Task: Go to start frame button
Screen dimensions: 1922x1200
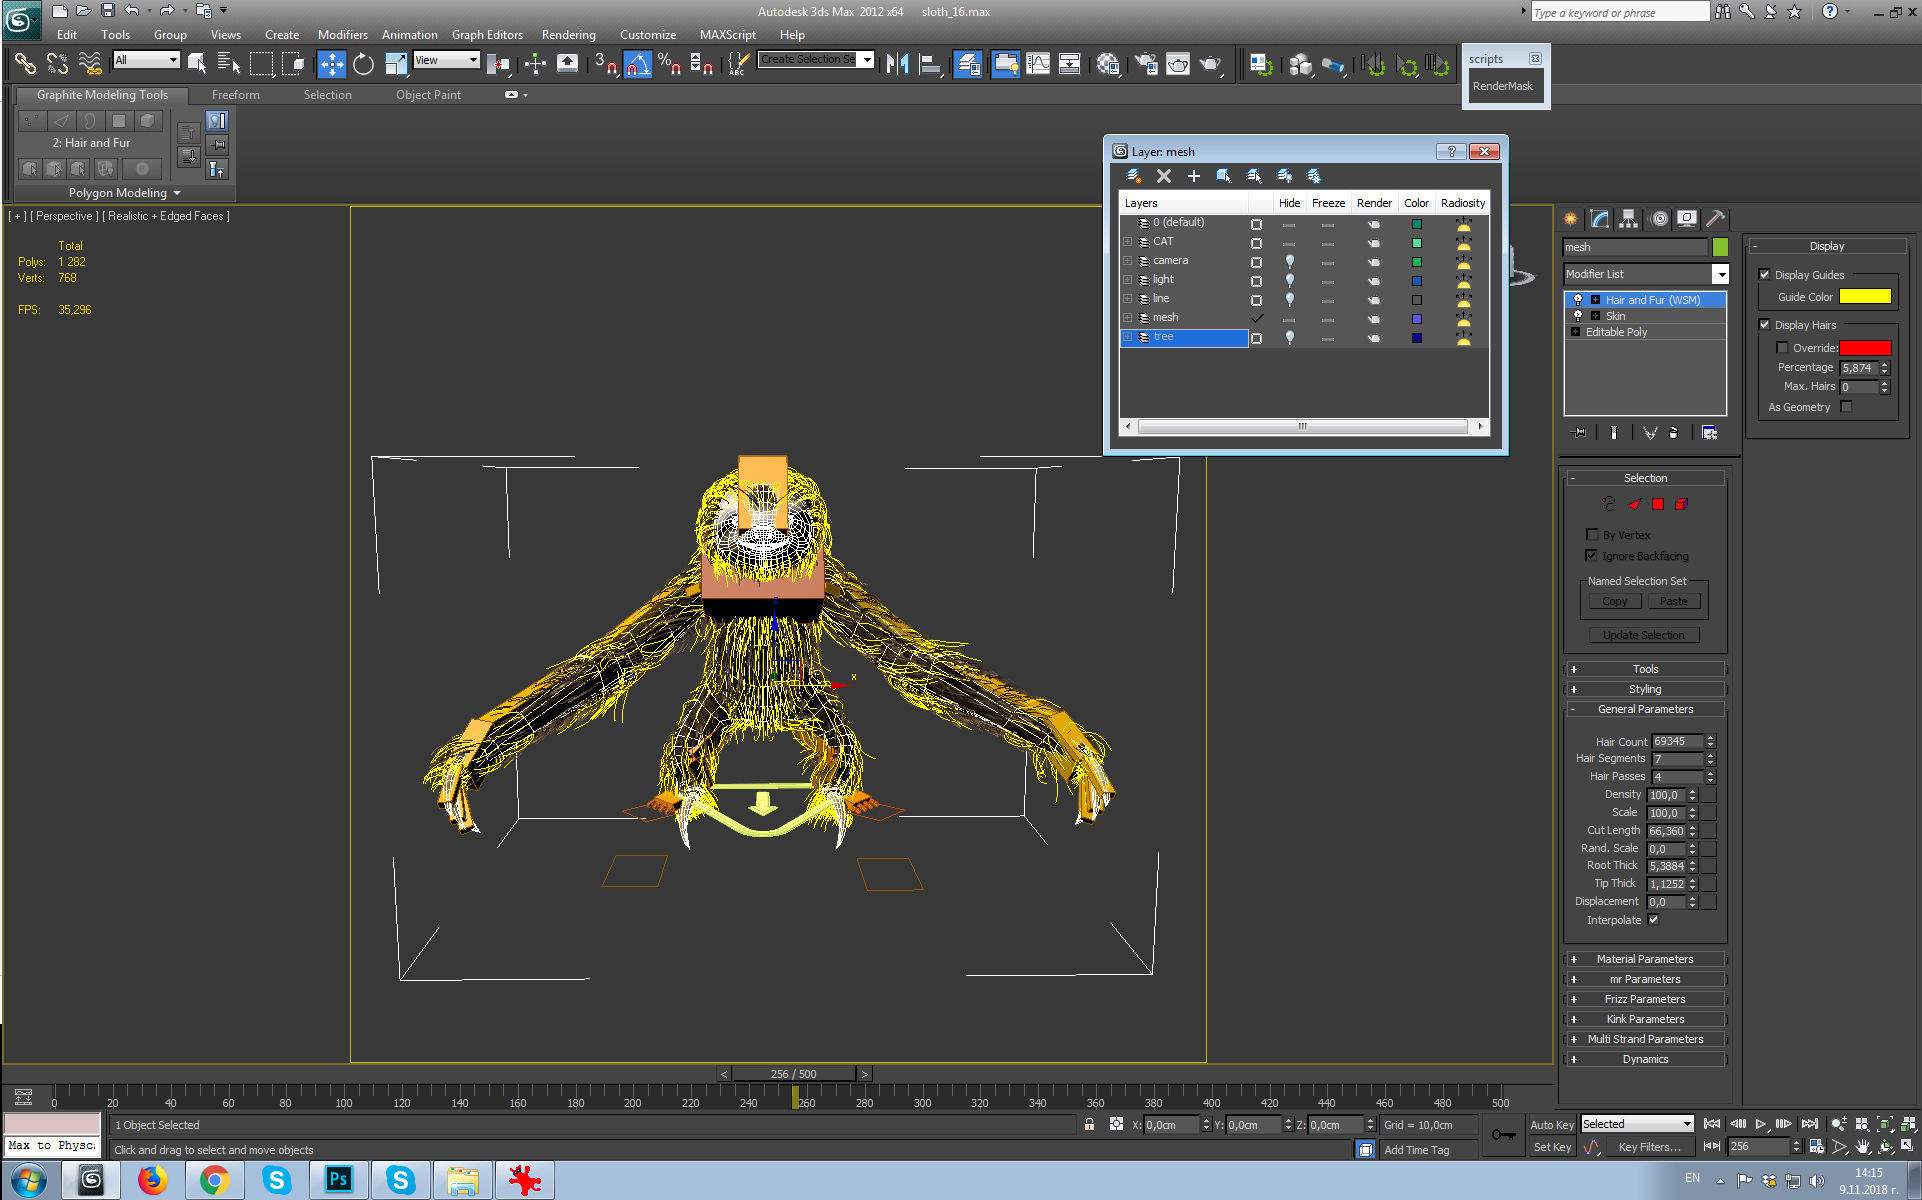Action: coord(1712,1124)
